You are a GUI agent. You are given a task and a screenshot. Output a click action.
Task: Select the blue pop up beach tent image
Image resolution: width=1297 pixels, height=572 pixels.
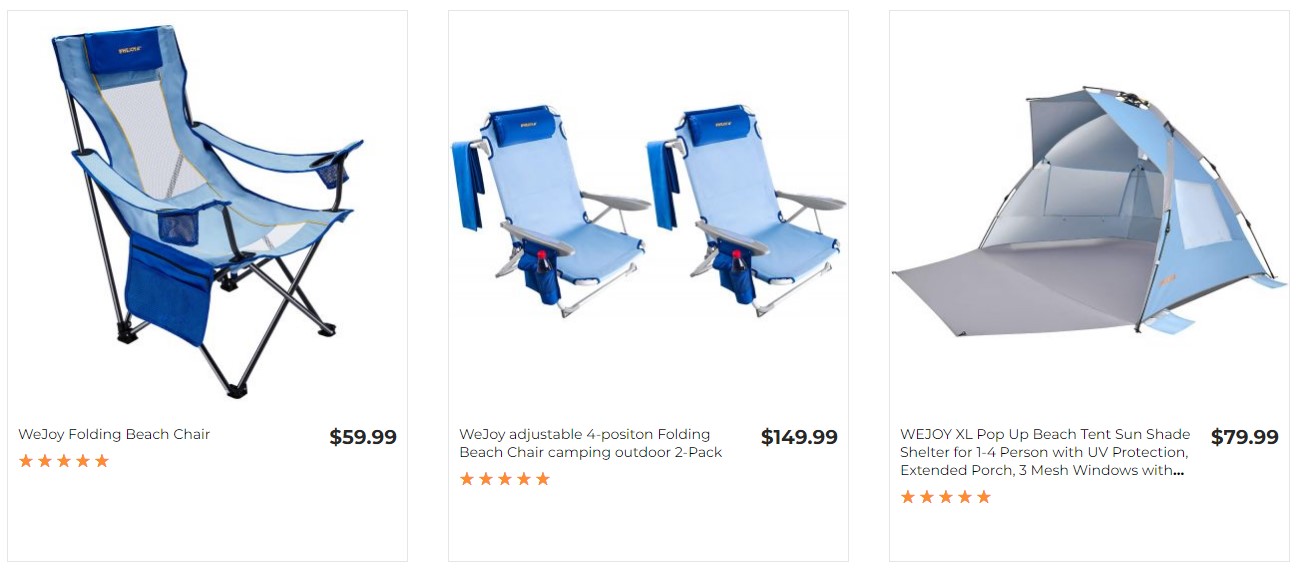click(x=1088, y=210)
